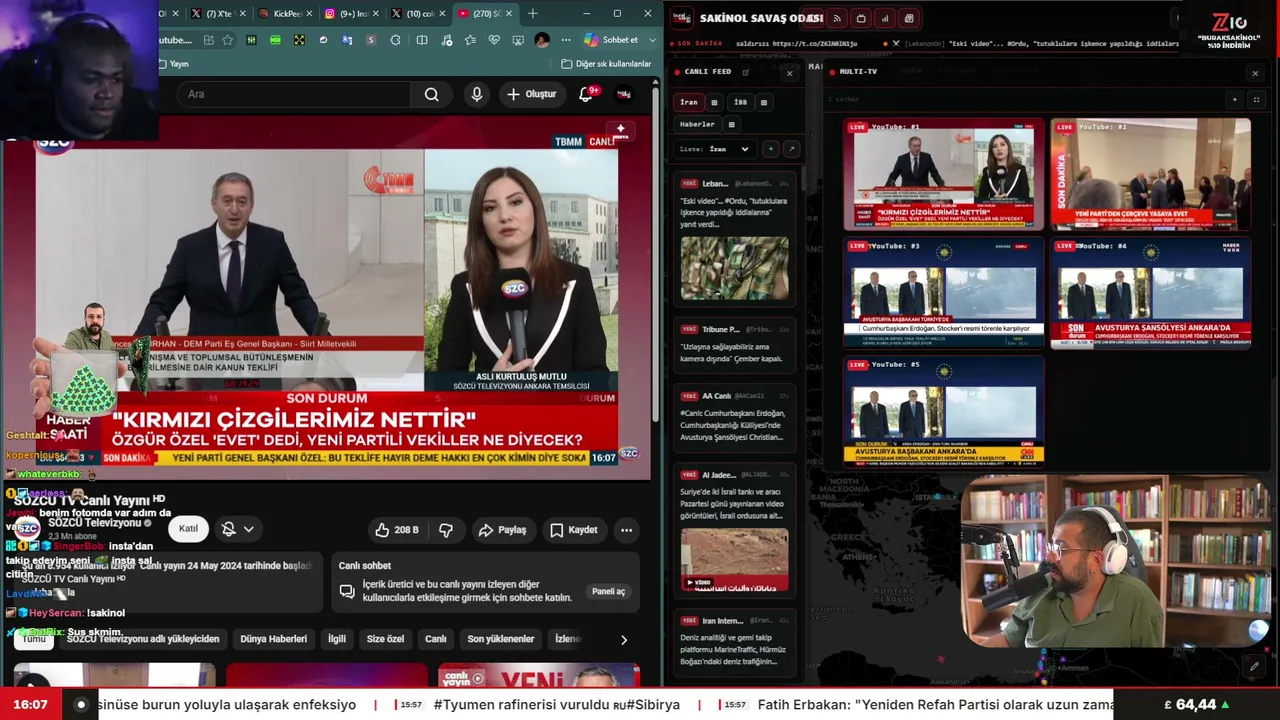
Task: Like the SÖZCÜ TV live video
Action: point(398,530)
